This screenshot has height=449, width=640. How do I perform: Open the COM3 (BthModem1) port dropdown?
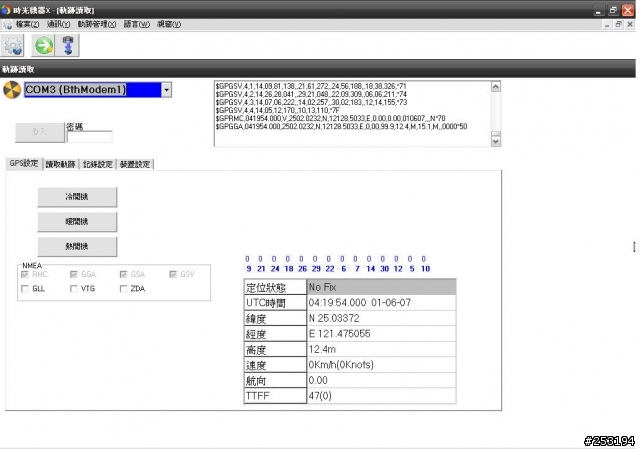click(167, 90)
